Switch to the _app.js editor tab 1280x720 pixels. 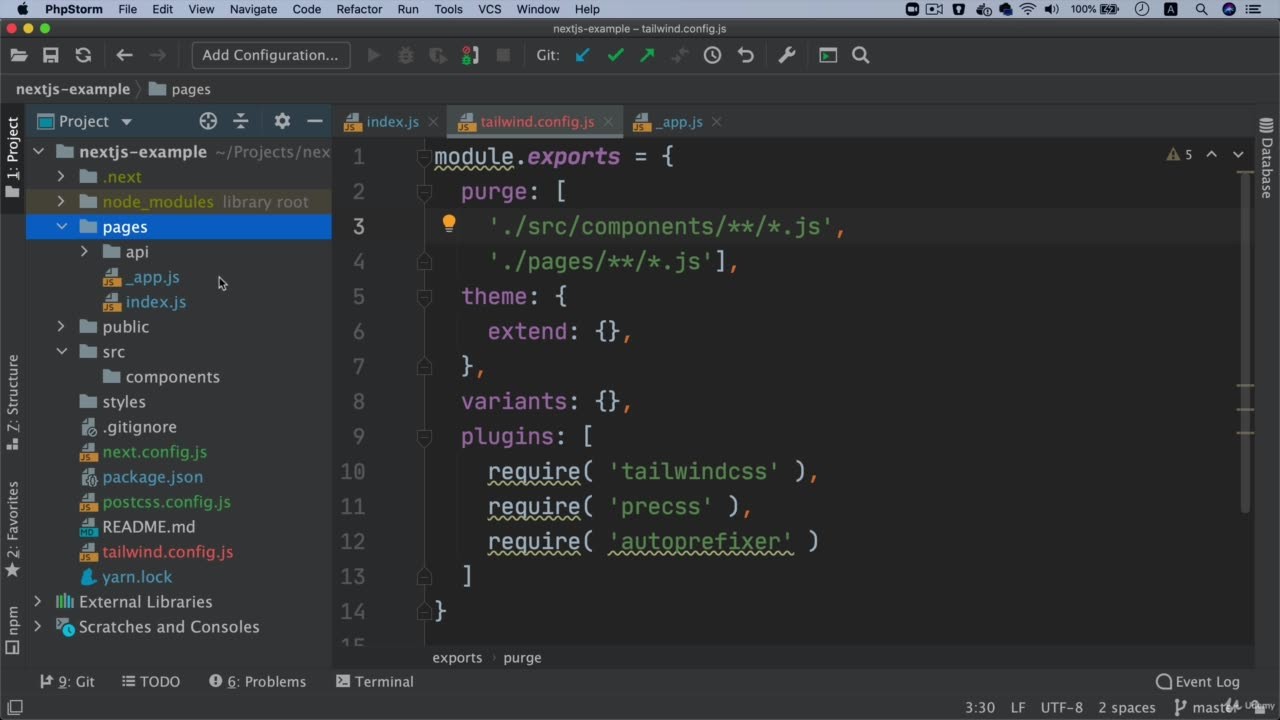(680, 122)
